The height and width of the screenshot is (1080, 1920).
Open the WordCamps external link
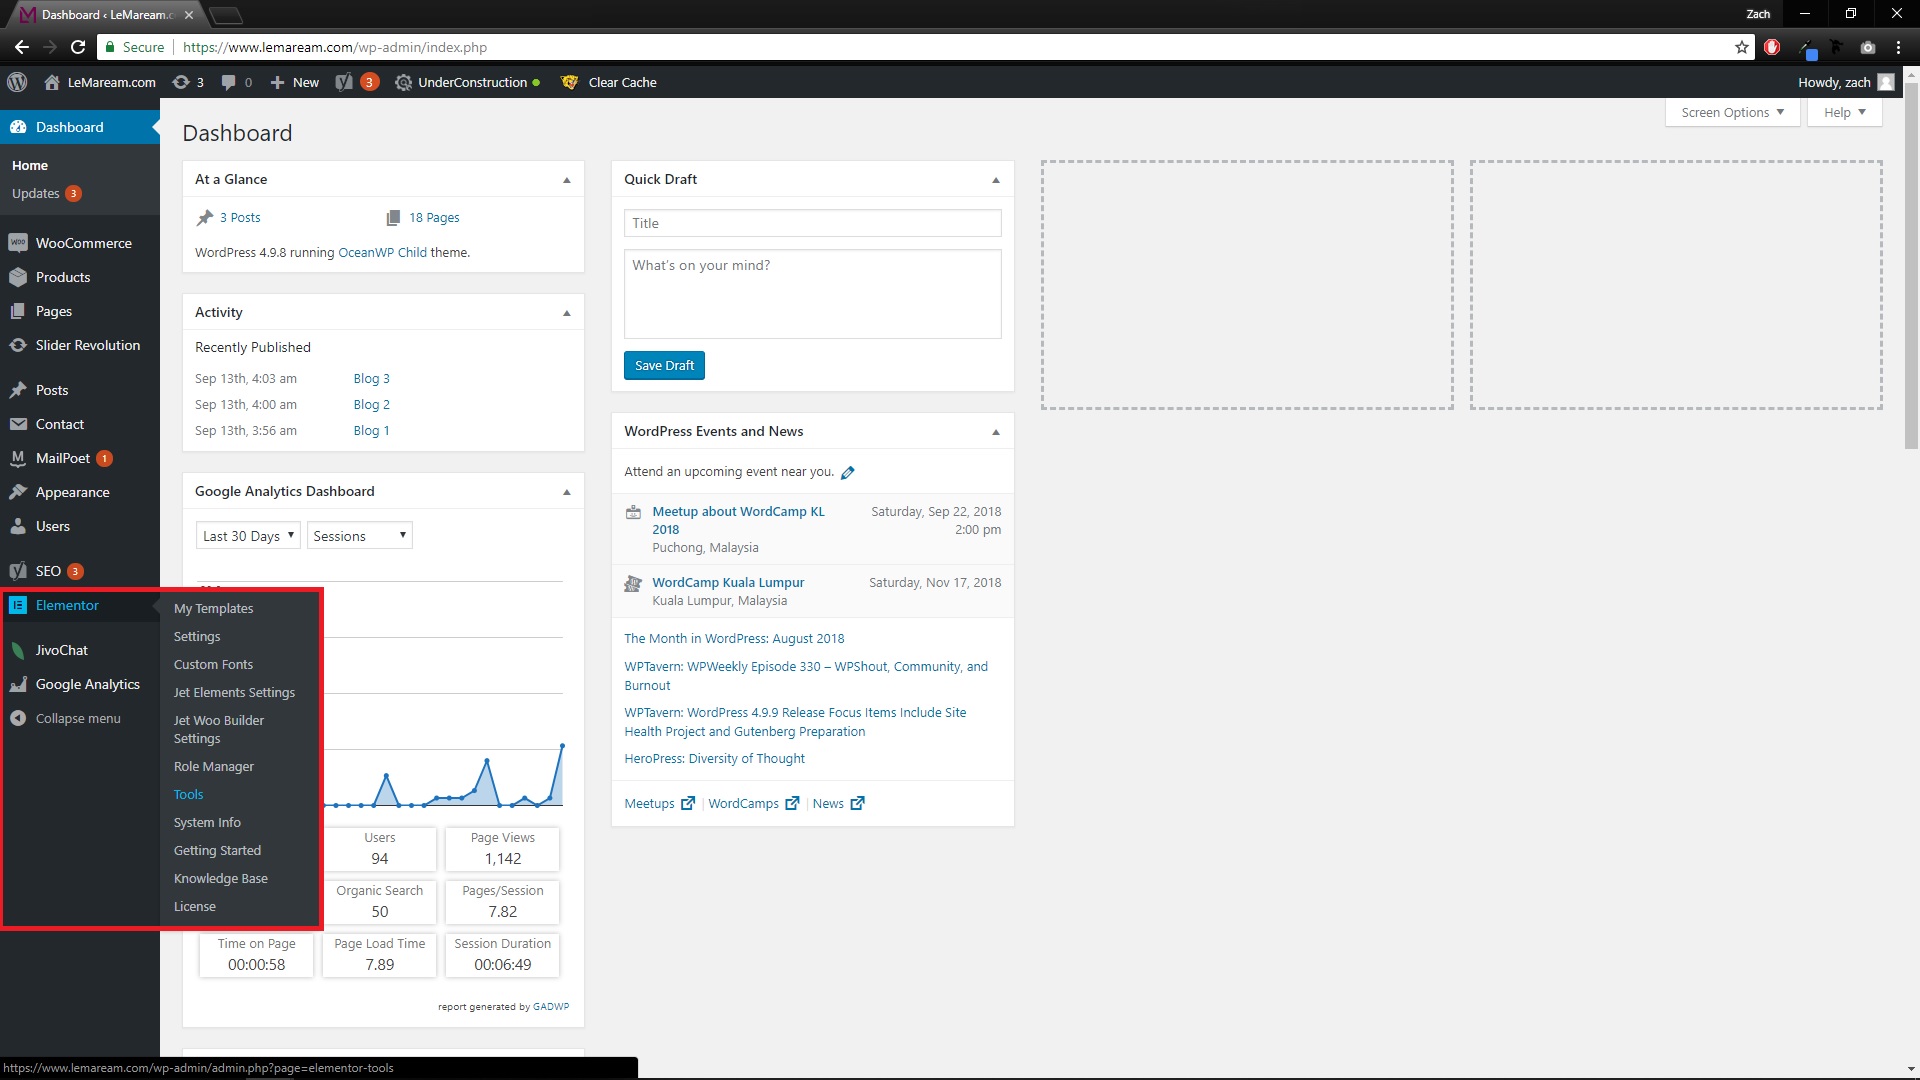(x=753, y=804)
